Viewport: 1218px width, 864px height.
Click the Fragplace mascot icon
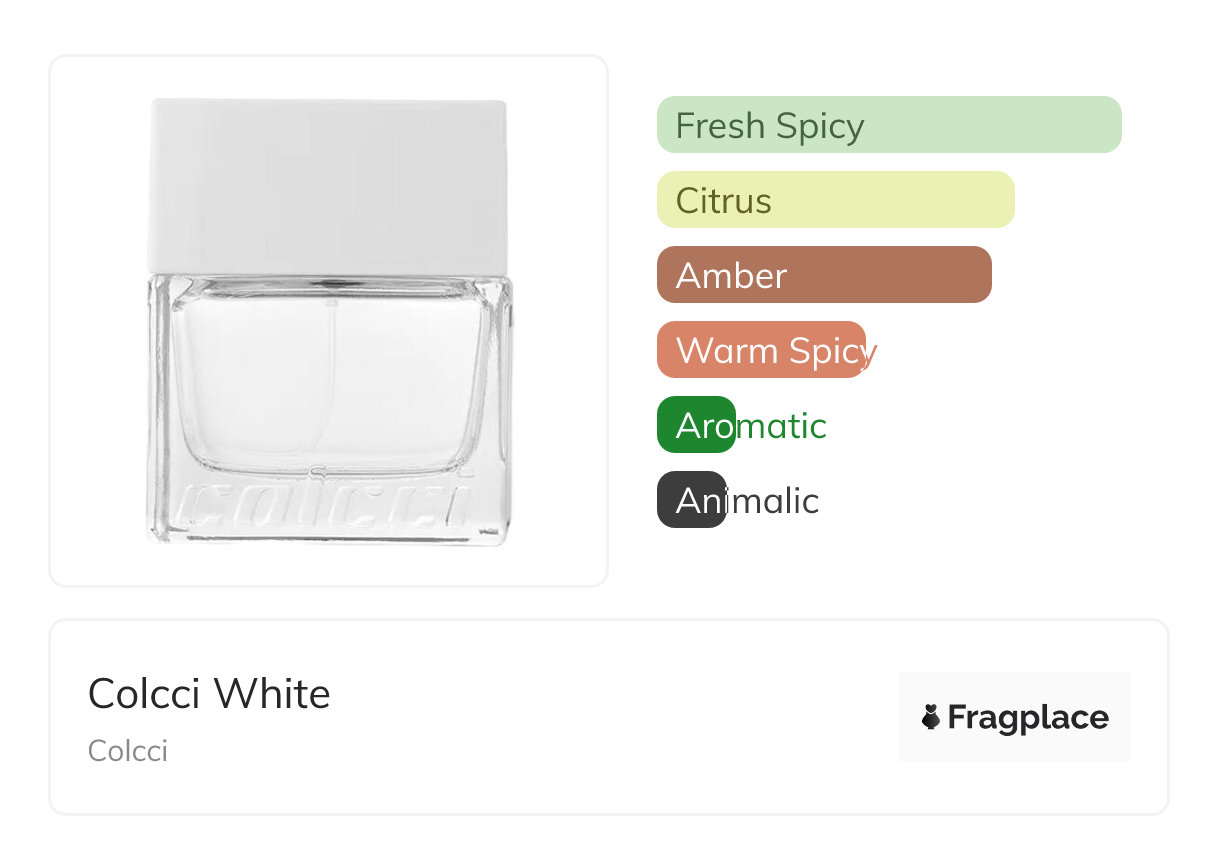(x=931, y=717)
